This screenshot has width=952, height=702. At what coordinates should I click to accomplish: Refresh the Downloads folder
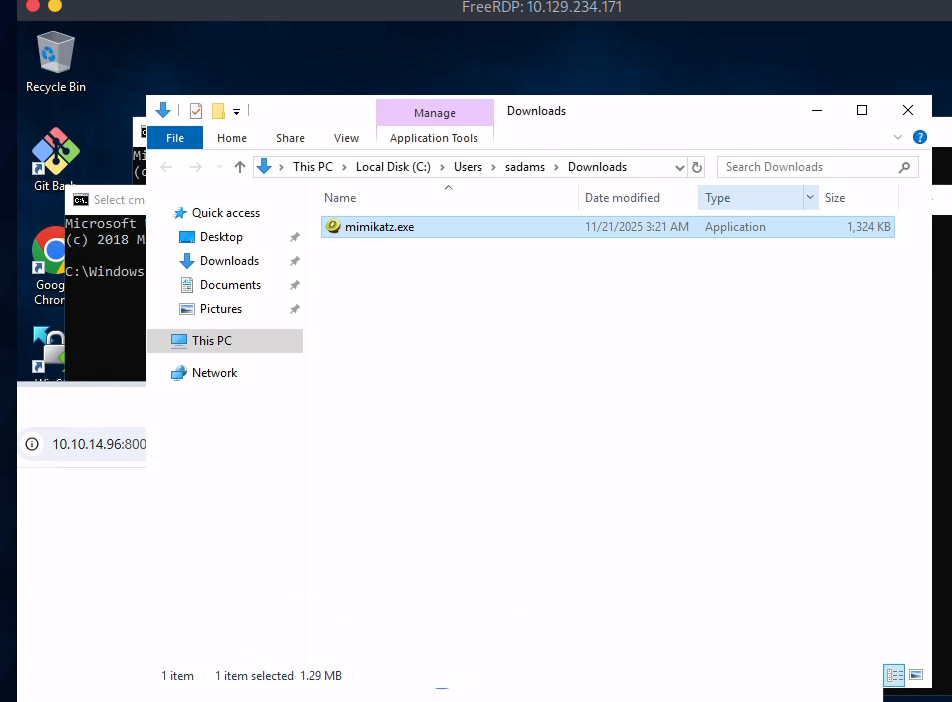point(697,167)
